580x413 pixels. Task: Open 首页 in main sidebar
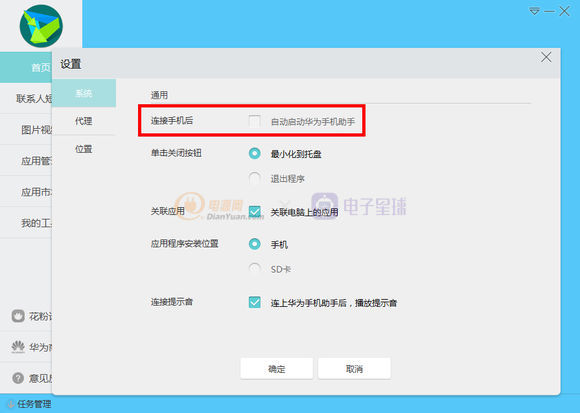click(26, 67)
